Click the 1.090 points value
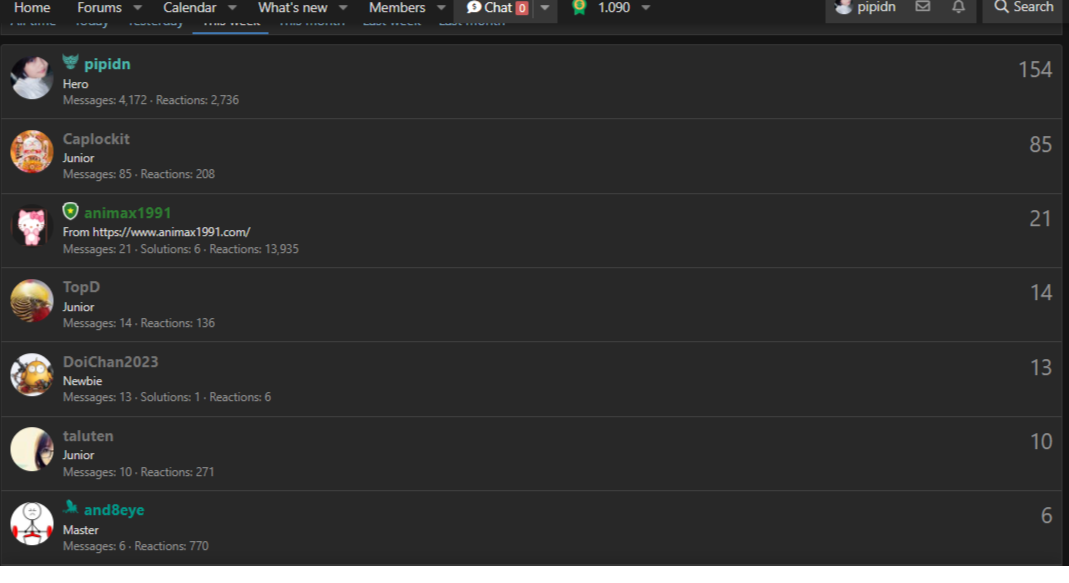Screen dimensions: 1069x583 614,8
